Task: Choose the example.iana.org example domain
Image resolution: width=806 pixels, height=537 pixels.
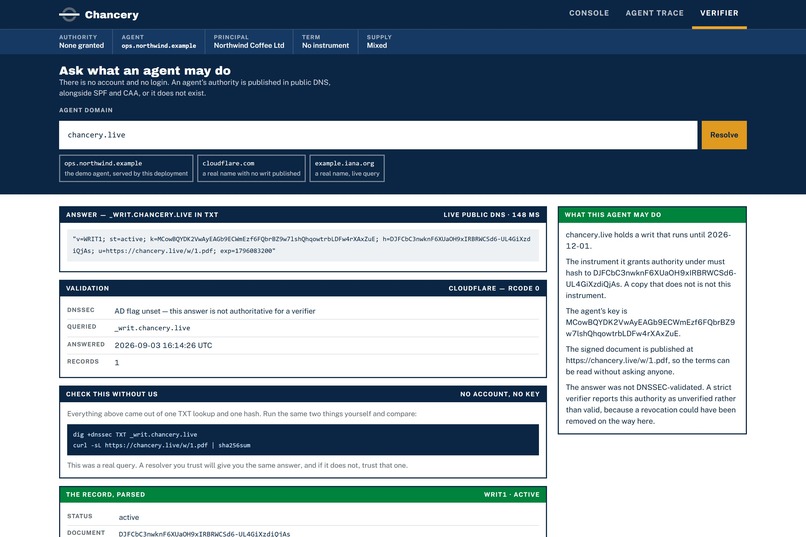Action: [347, 169]
